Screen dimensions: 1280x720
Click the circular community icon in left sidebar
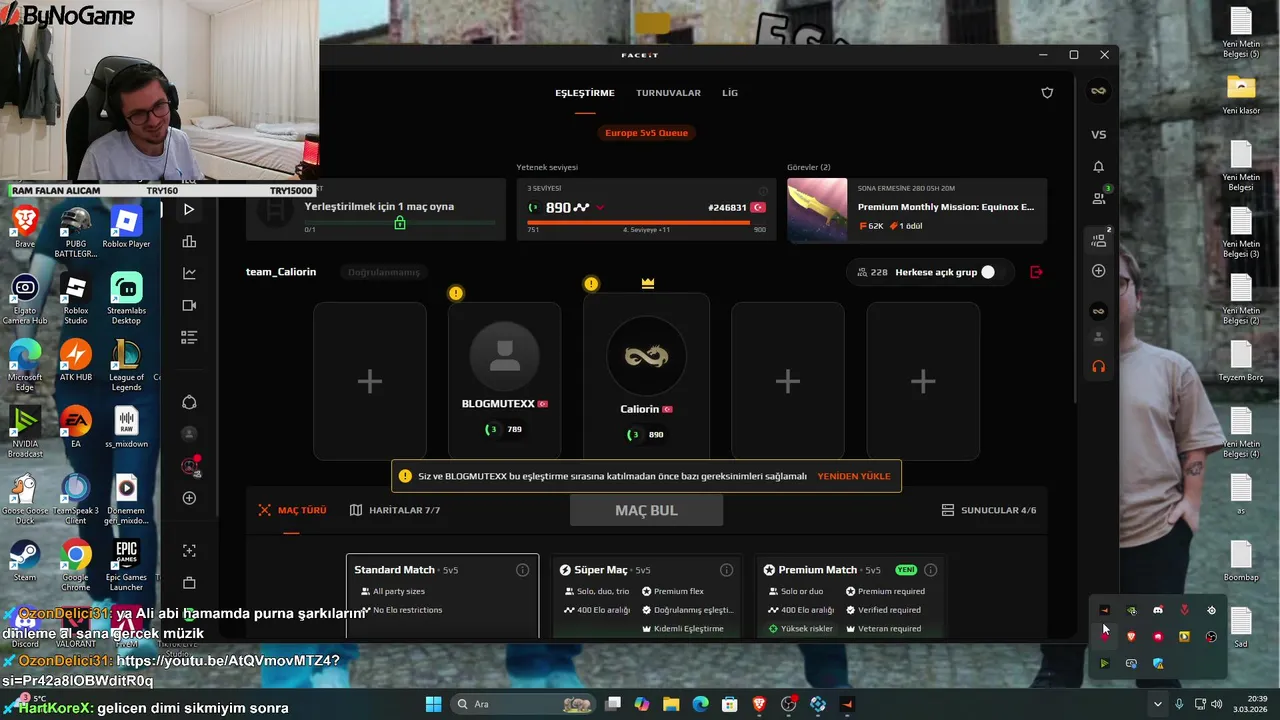tap(189, 402)
